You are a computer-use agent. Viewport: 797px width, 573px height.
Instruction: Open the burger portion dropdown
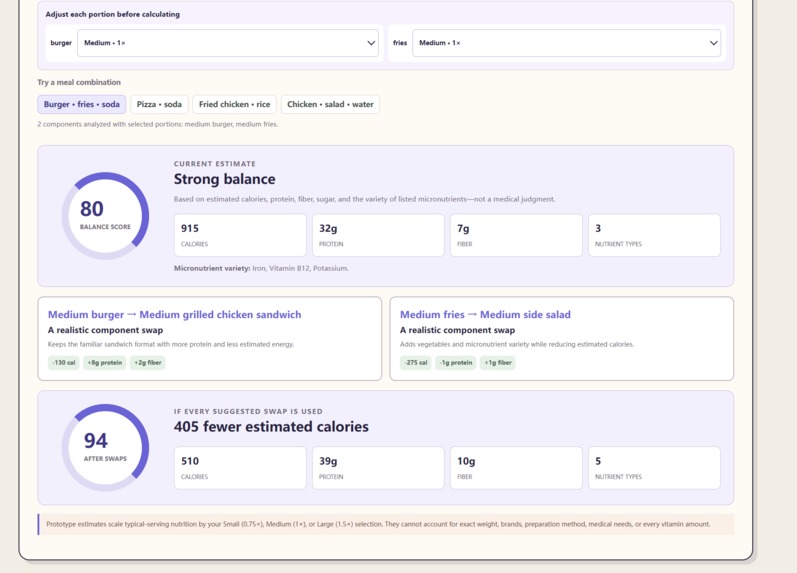coord(228,43)
